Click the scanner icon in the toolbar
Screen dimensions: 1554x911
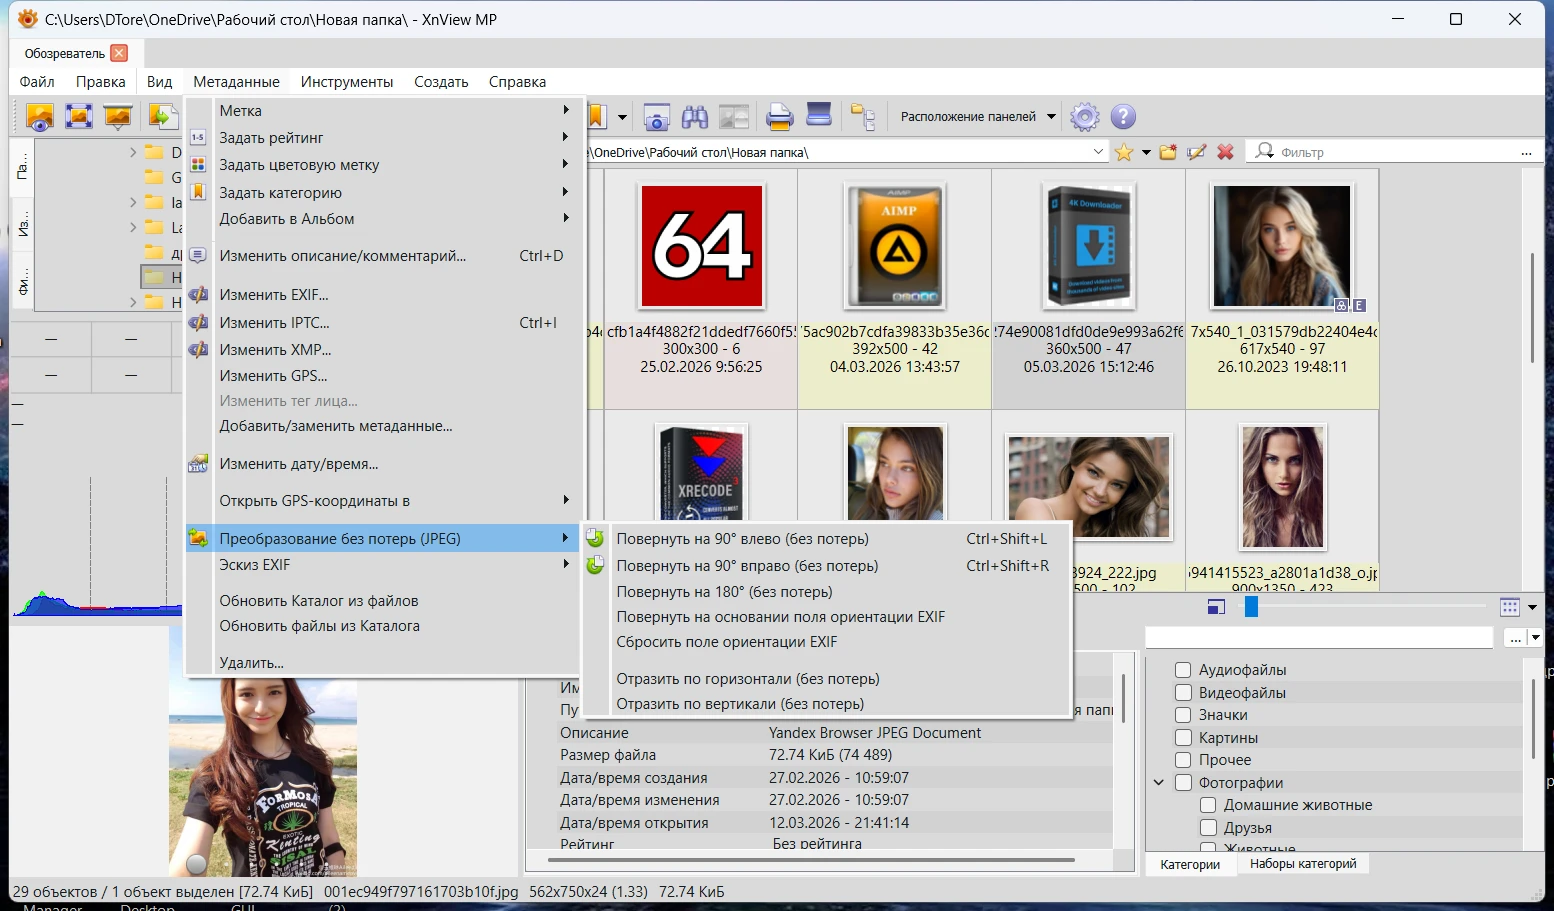[819, 115]
